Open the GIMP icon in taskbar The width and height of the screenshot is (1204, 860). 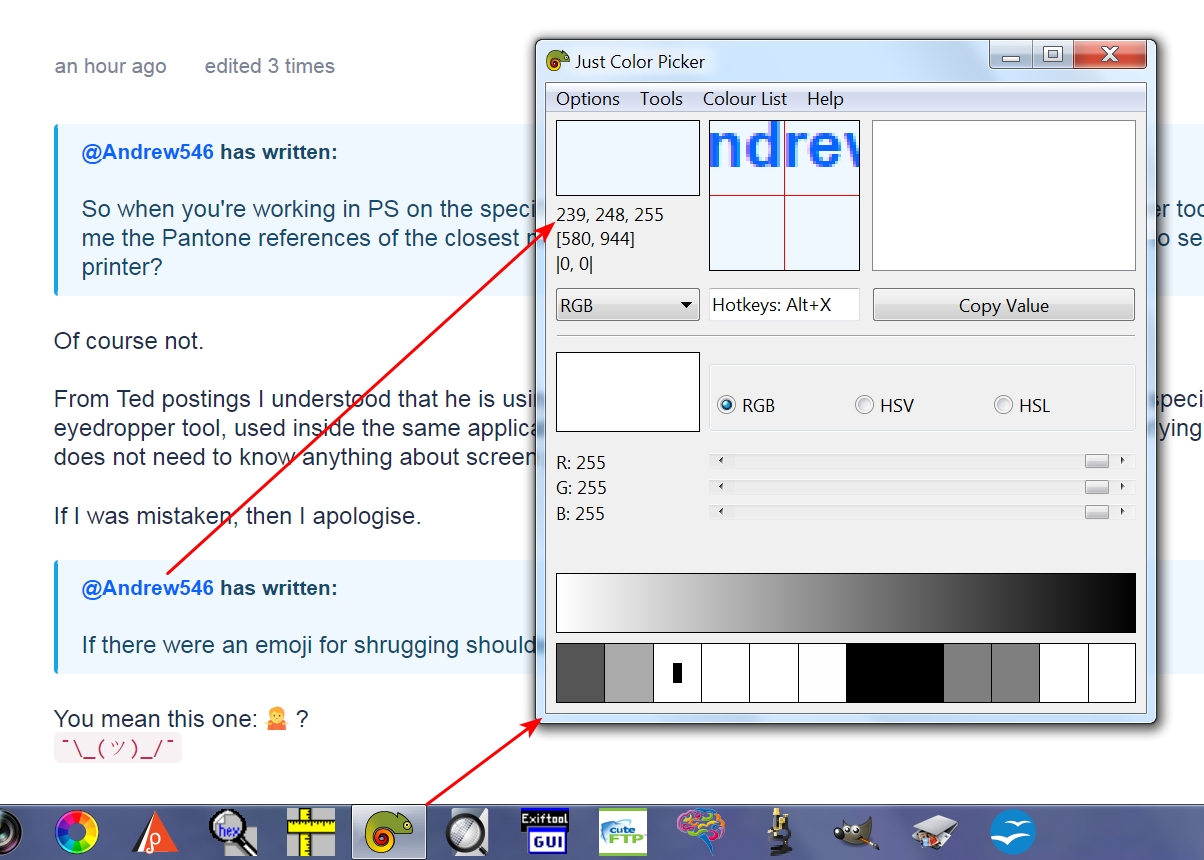856,832
